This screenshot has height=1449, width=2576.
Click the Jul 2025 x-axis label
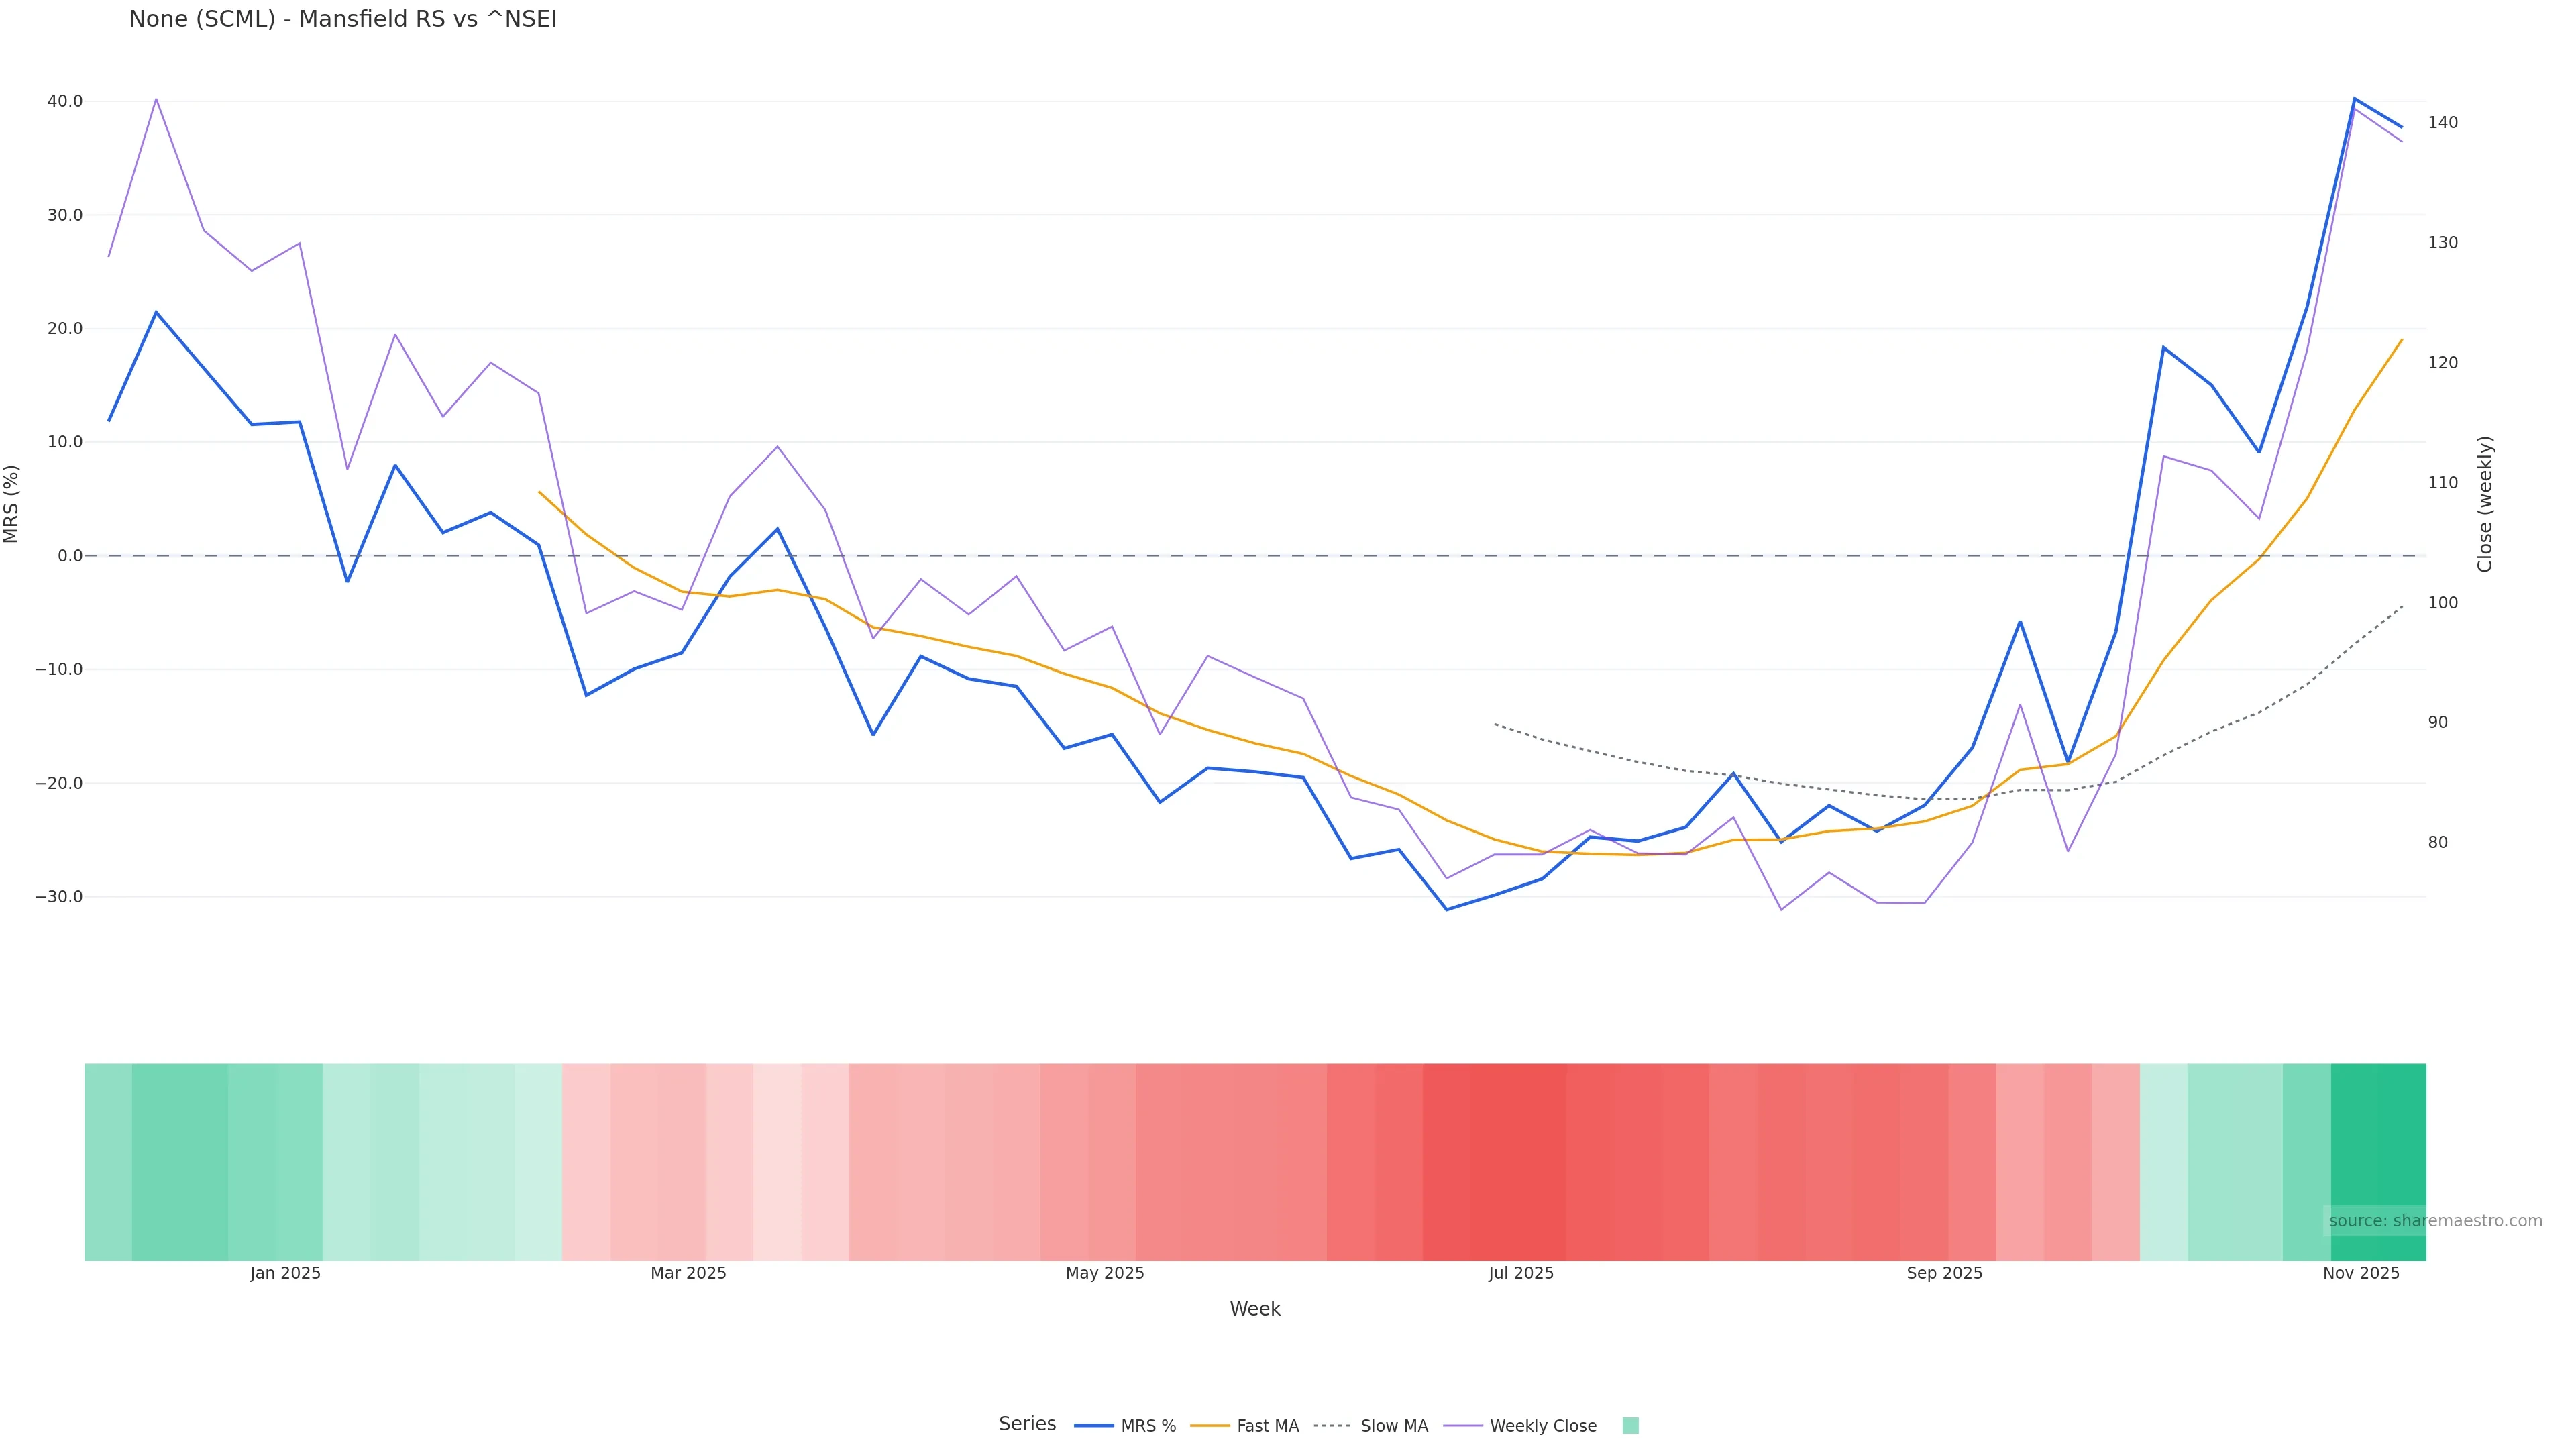(x=1520, y=1273)
